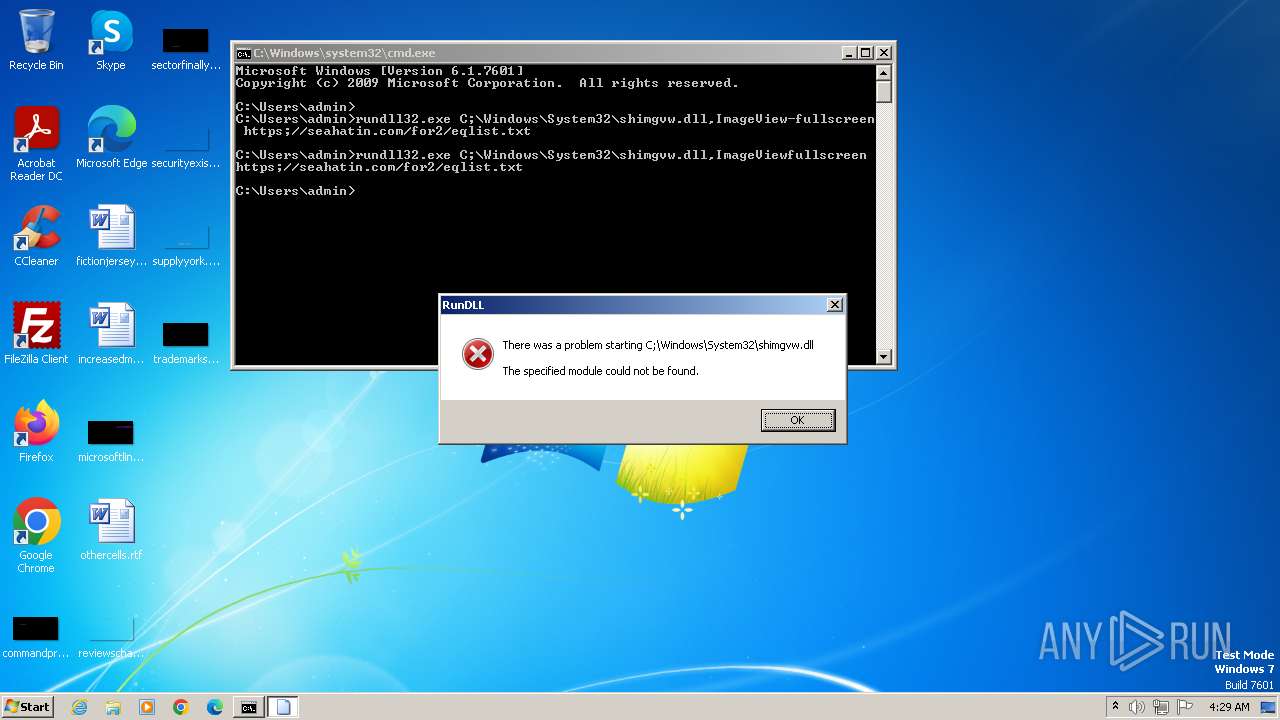Open increasedm Word document
This screenshot has width=1280, height=720.
[x=111, y=334]
